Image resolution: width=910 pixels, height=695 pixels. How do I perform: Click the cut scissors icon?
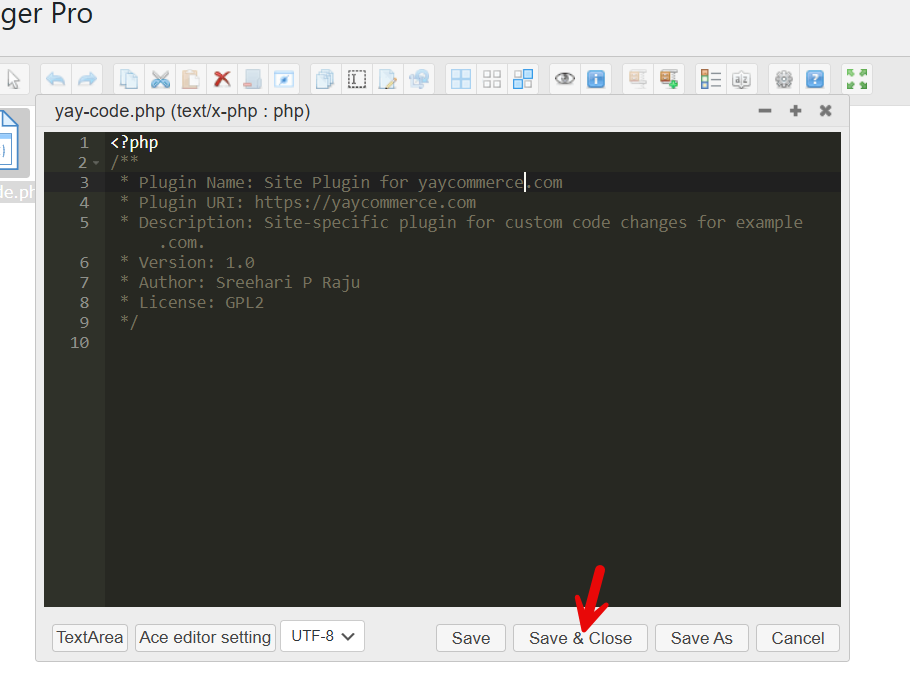160,79
